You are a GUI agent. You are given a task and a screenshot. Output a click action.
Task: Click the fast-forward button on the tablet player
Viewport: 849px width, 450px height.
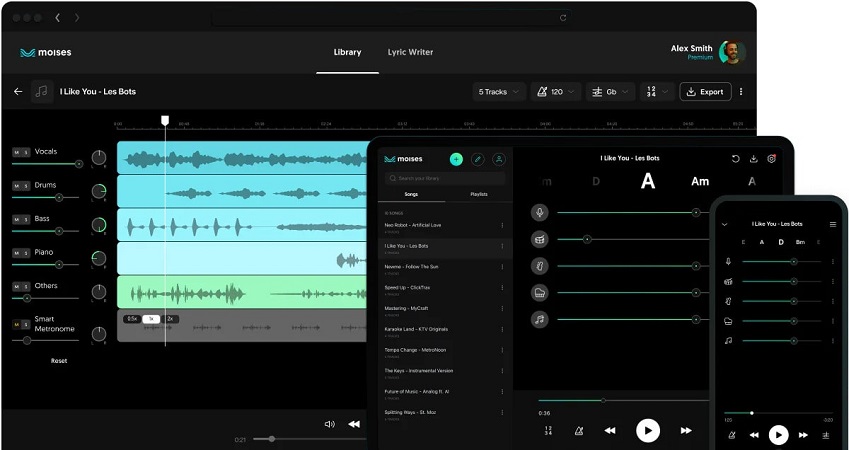tap(686, 431)
